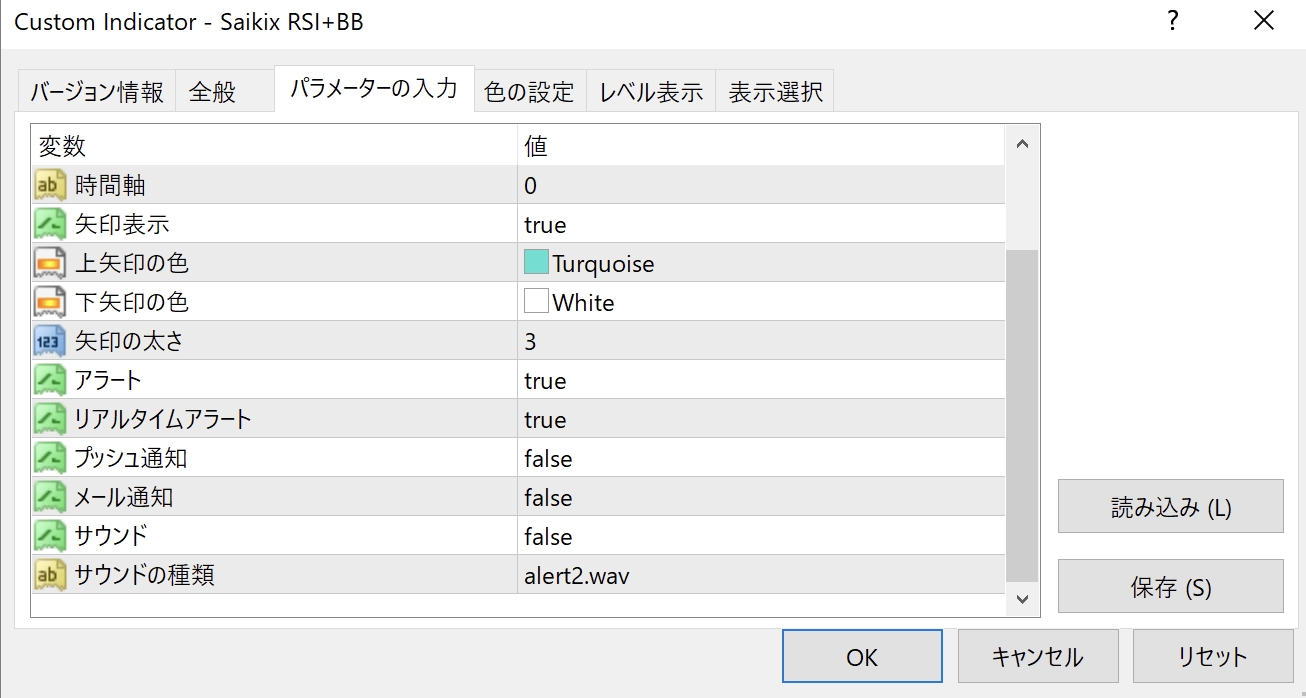Click the 保存 (S) button
Viewport: 1306px width, 698px height.
click(x=1170, y=587)
